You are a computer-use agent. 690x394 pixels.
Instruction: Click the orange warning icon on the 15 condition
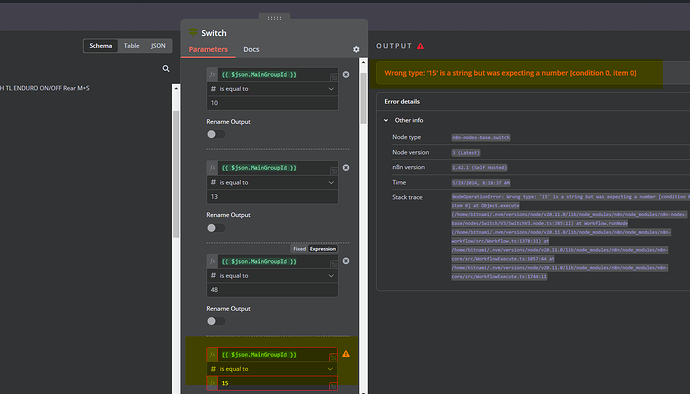click(x=346, y=353)
